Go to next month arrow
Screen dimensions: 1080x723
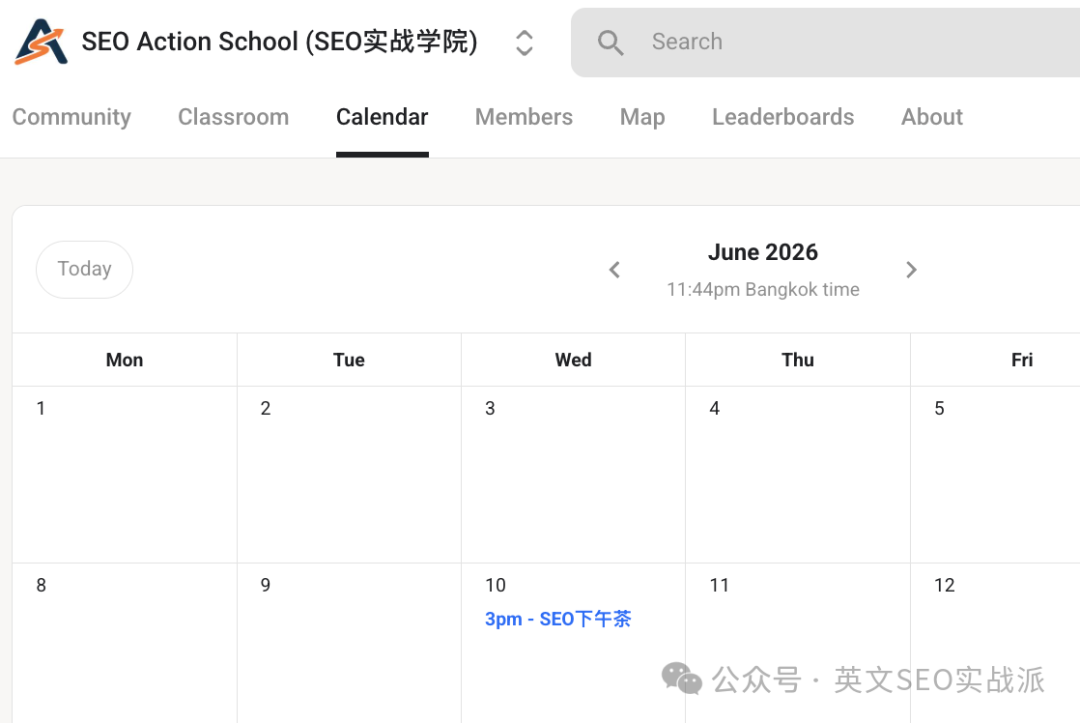pos(911,270)
